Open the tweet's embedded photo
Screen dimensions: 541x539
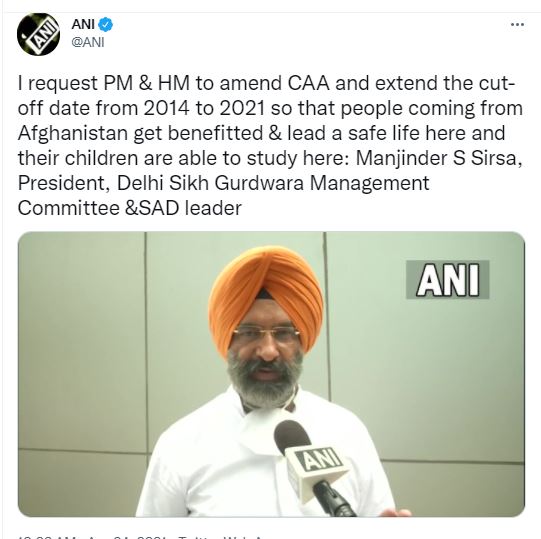[271, 374]
